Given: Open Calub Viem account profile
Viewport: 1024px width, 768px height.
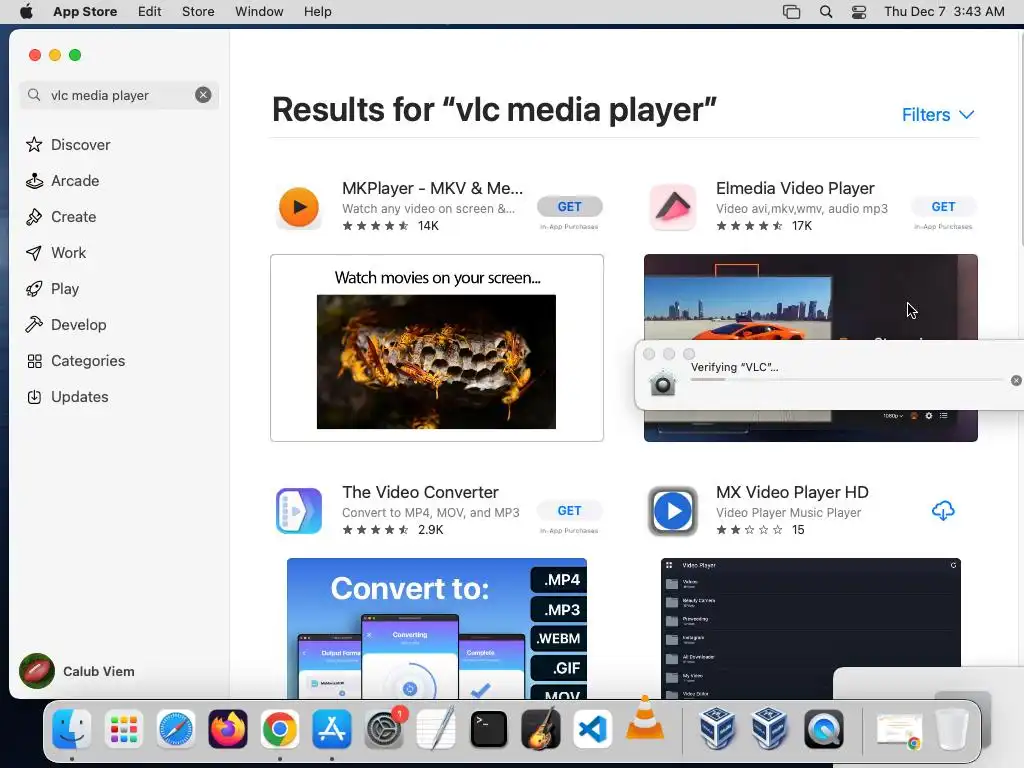Looking at the screenshot, I should pos(77,671).
